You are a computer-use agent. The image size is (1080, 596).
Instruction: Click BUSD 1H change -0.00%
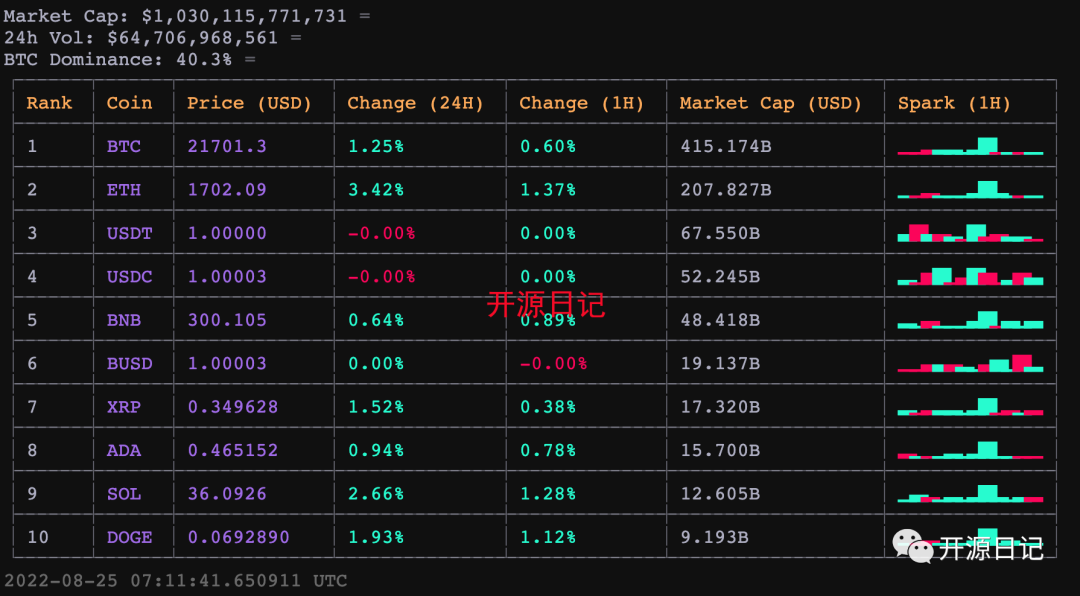click(x=553, y=364)
